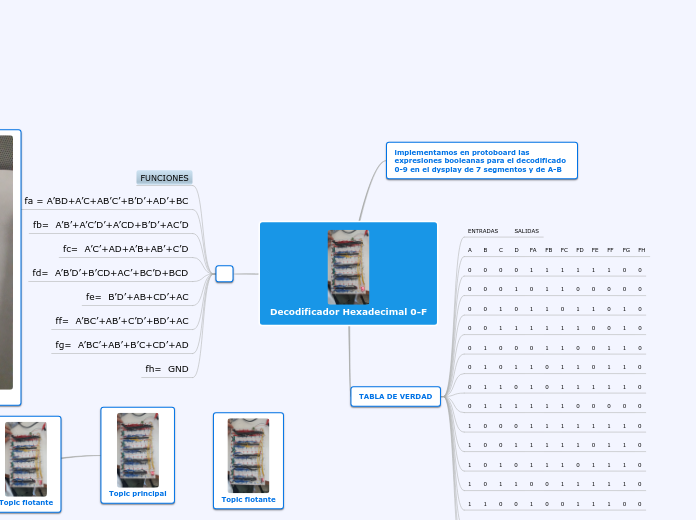
Task: Select the fh= GND branch
Action: click(x=167, y=369)
